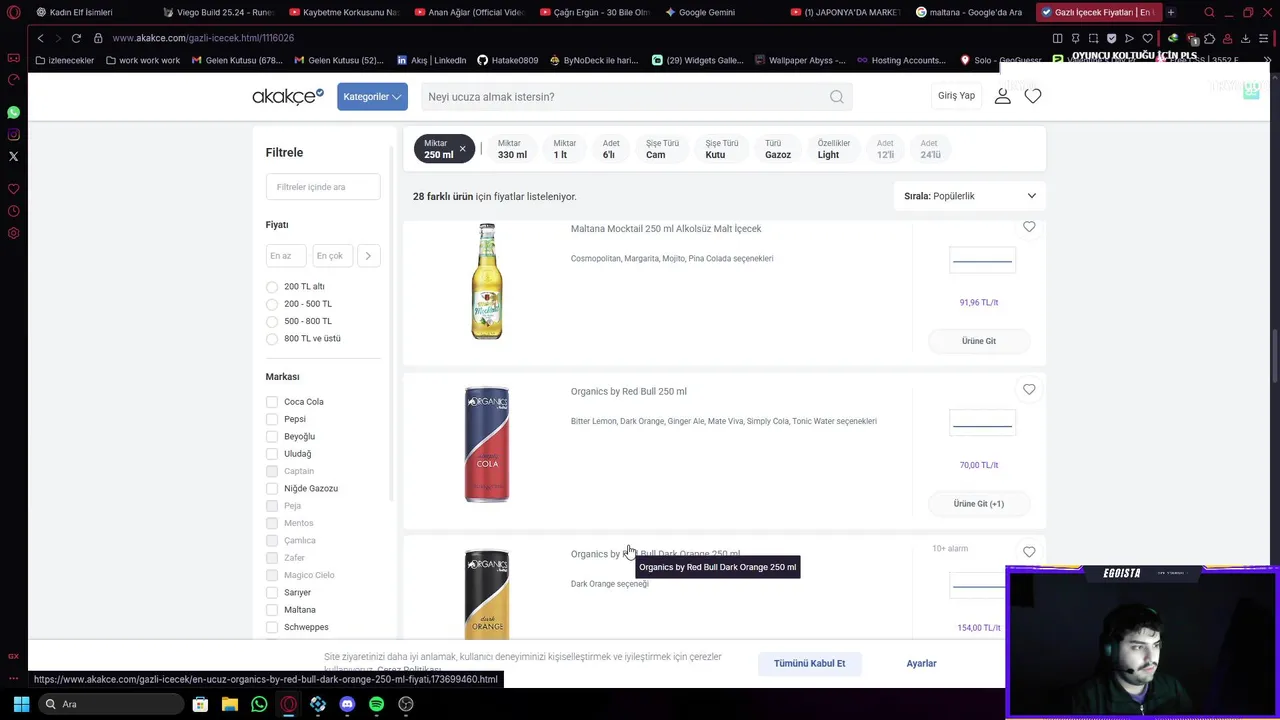The height and width of the screenshot is (720, 1280).
Task: Open X (Twitter) in Opera sidebar
Action: (13, 156)
